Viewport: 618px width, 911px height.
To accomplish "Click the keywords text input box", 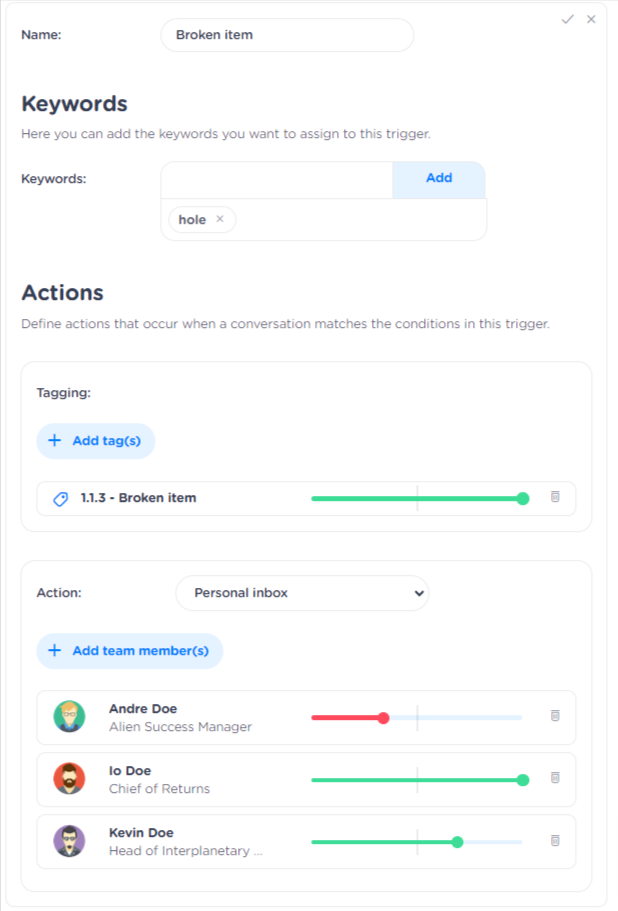I will click(277, 180).
